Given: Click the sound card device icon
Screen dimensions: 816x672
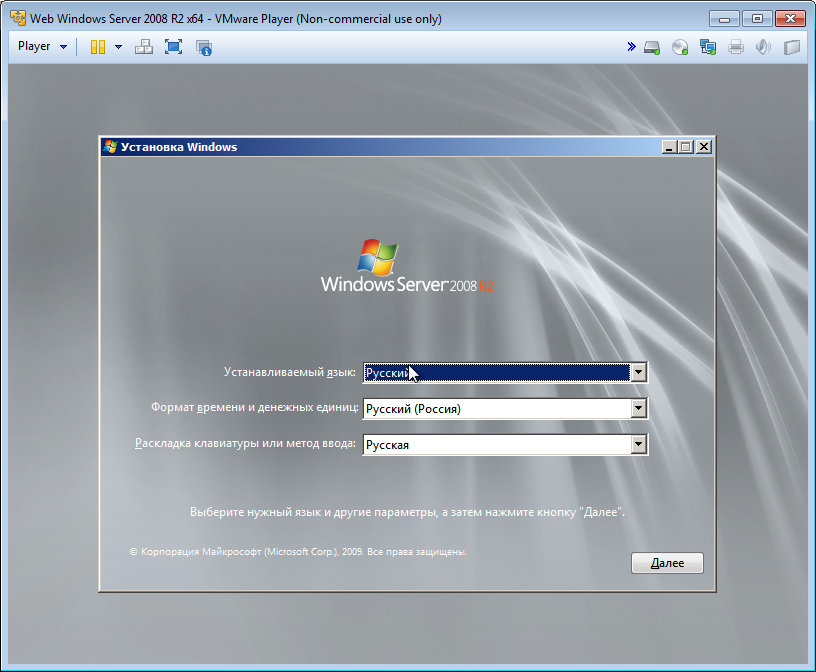Looking at the screenshot, I should point(763,47).
